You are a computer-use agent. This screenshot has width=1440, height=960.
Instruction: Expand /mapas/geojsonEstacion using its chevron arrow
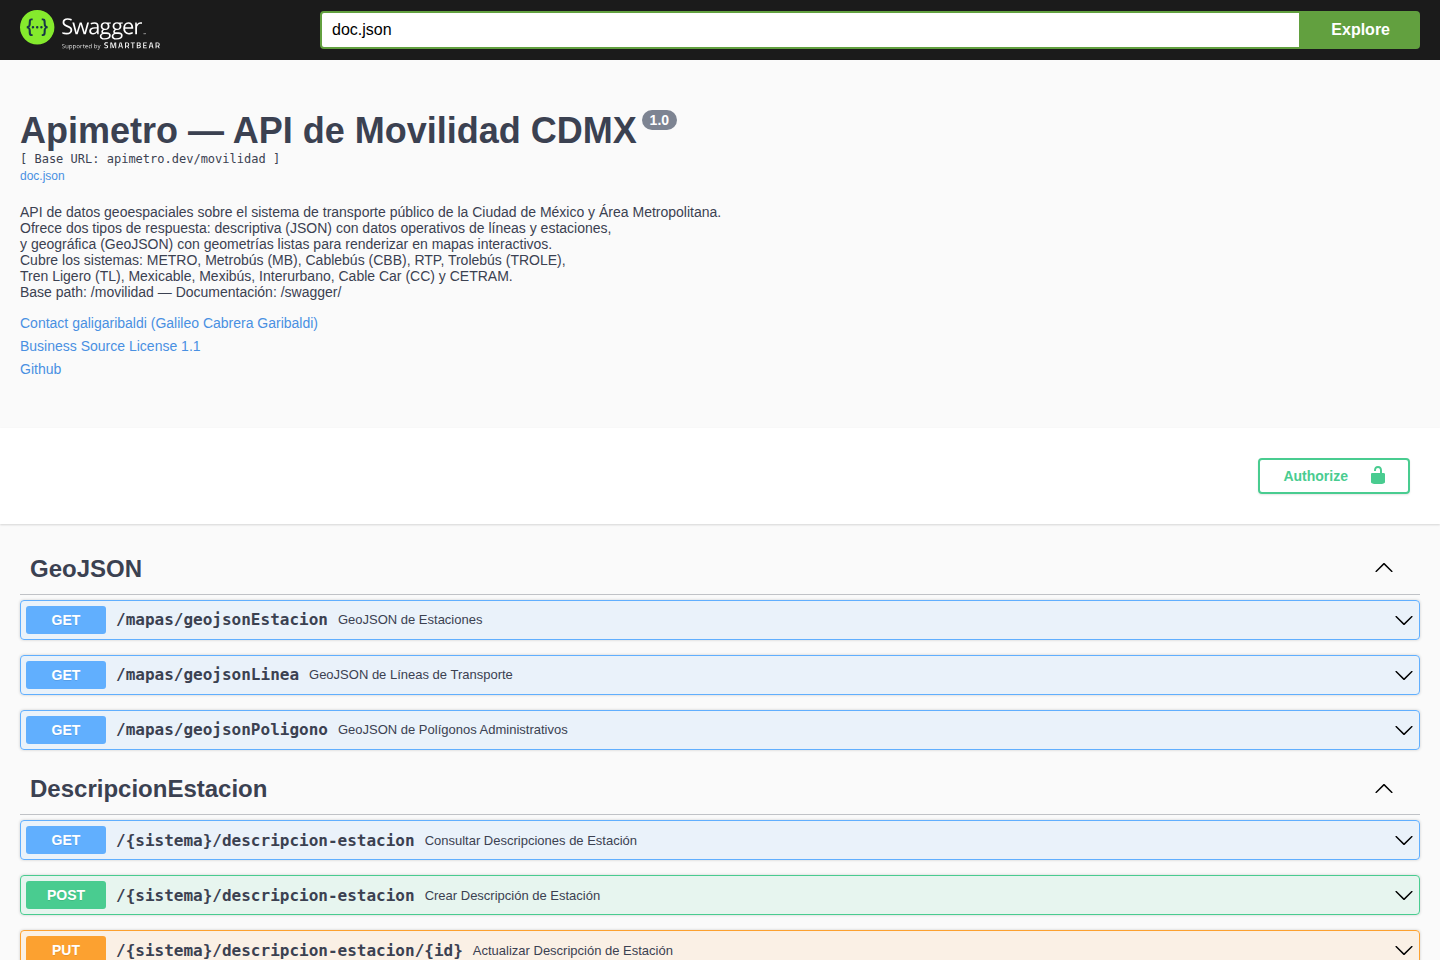click(x=1404, y=620)
